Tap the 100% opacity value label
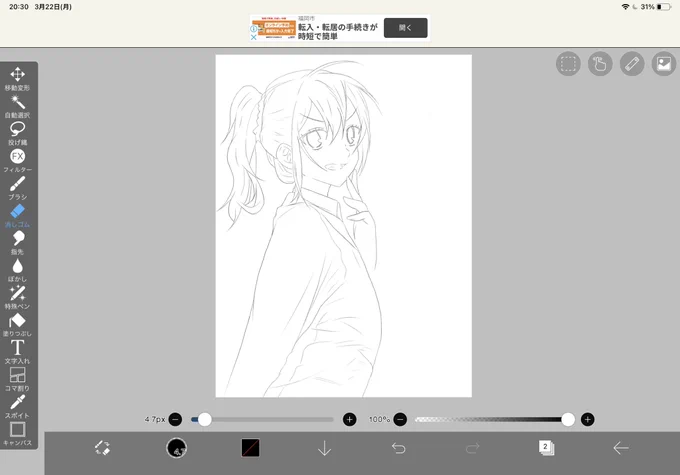This screenshot has height=475, width=680. 379,419
